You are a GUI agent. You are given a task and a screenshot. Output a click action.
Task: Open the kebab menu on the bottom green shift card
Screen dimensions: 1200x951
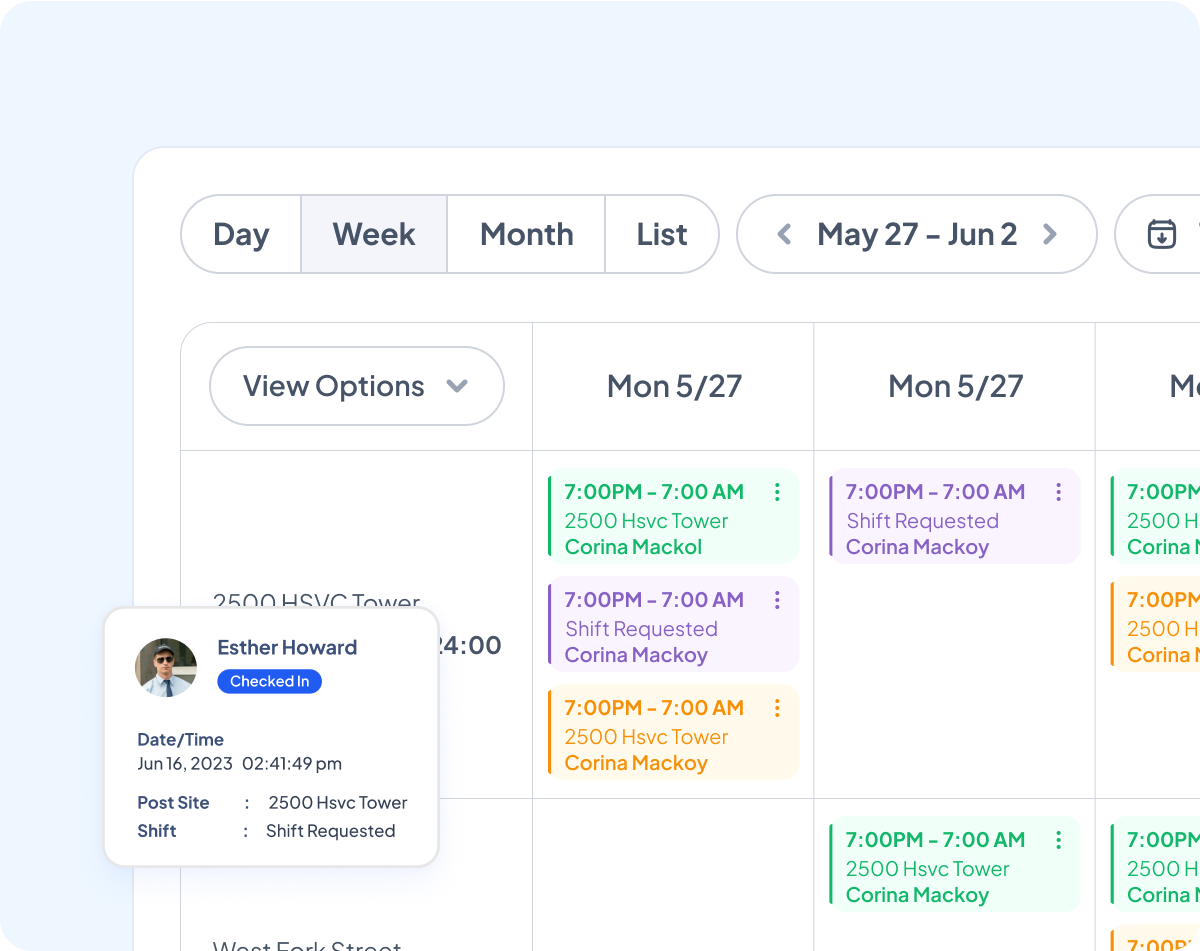point(1058,840)
